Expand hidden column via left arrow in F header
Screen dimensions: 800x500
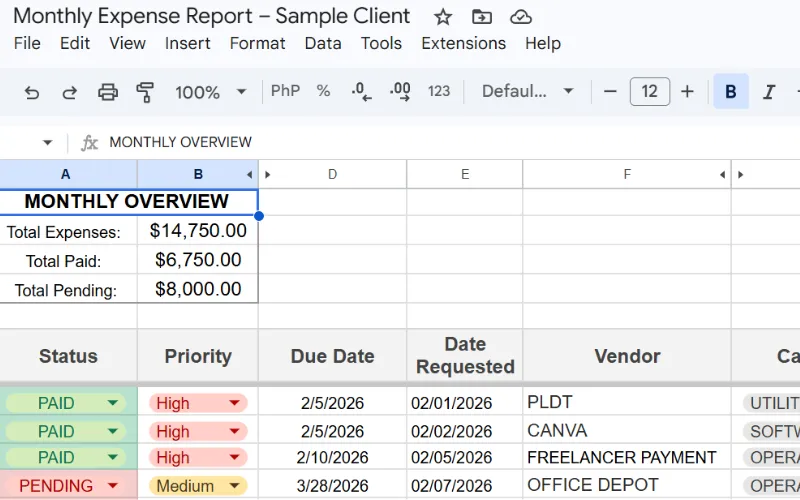click(x=722, y=175)
